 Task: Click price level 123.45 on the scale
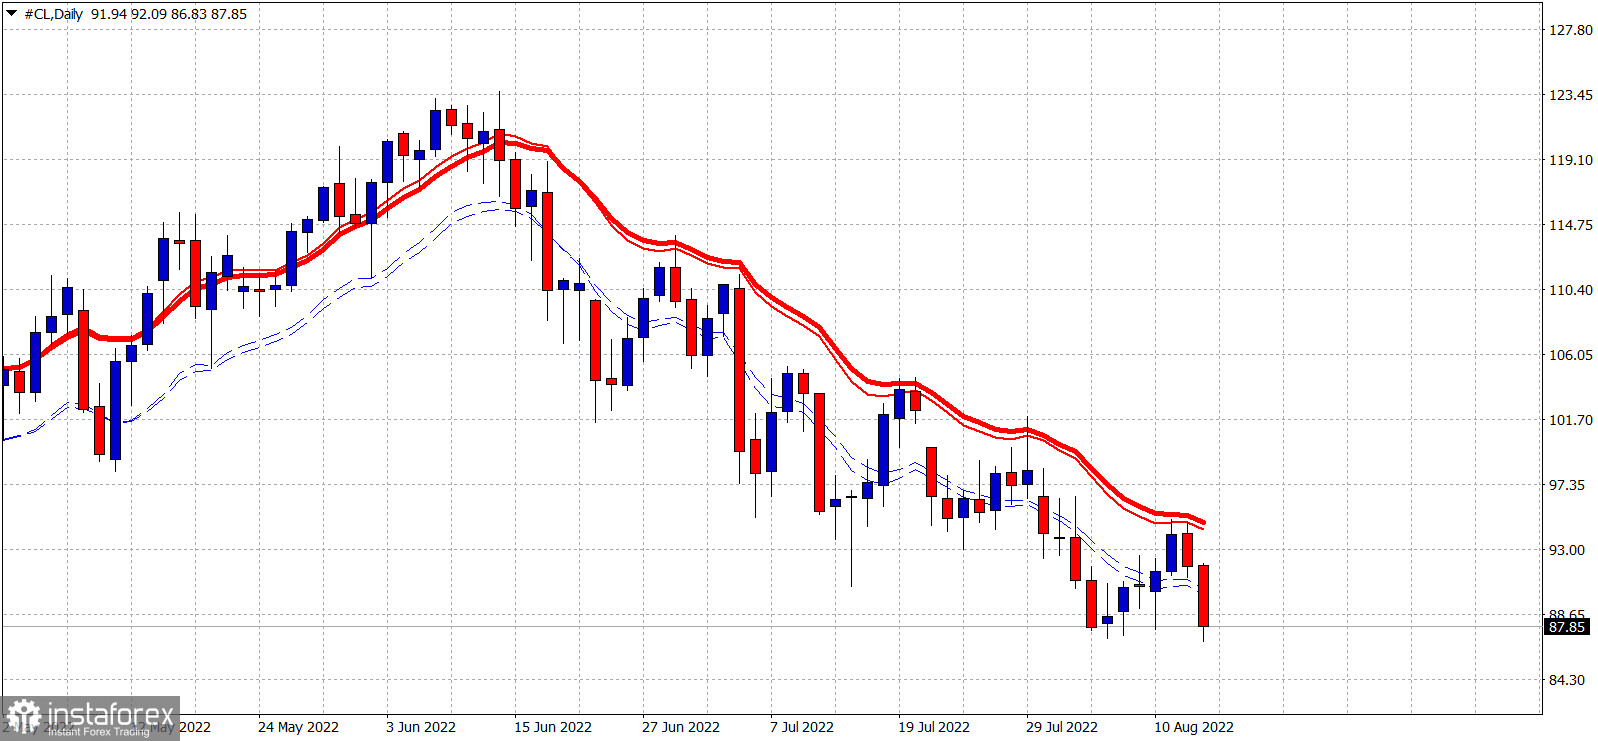pyautogui.click(x=1570, y=95)
